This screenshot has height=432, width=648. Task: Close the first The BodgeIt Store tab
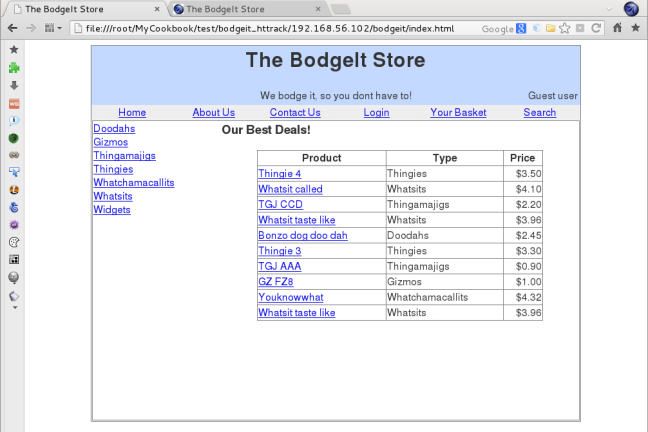tap(157, 9)
